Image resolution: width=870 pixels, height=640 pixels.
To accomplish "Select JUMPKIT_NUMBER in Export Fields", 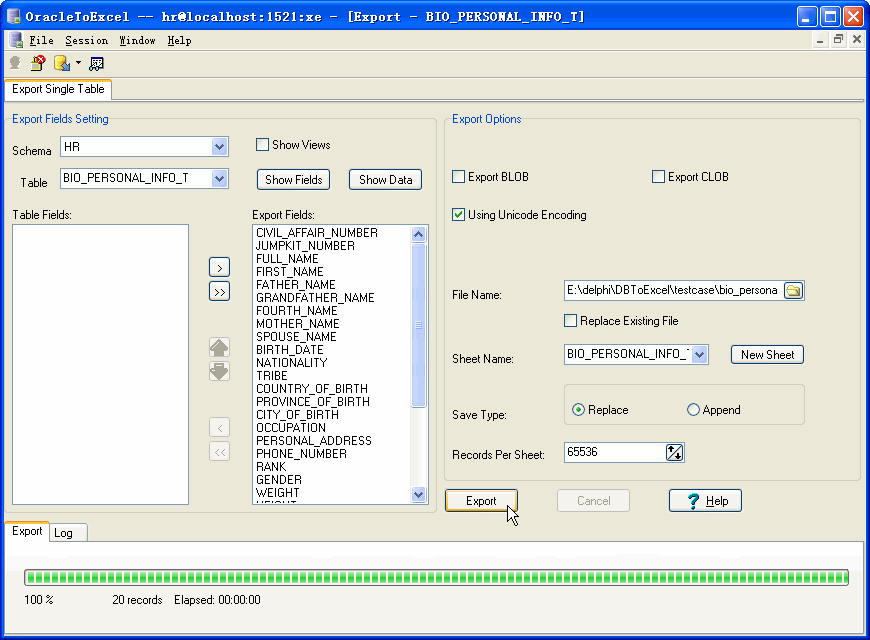I will (x=305, y=246).
